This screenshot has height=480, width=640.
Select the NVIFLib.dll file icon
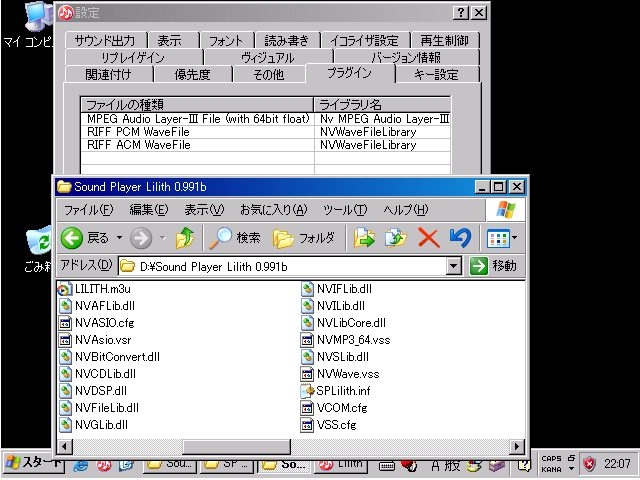pos(307,289)
